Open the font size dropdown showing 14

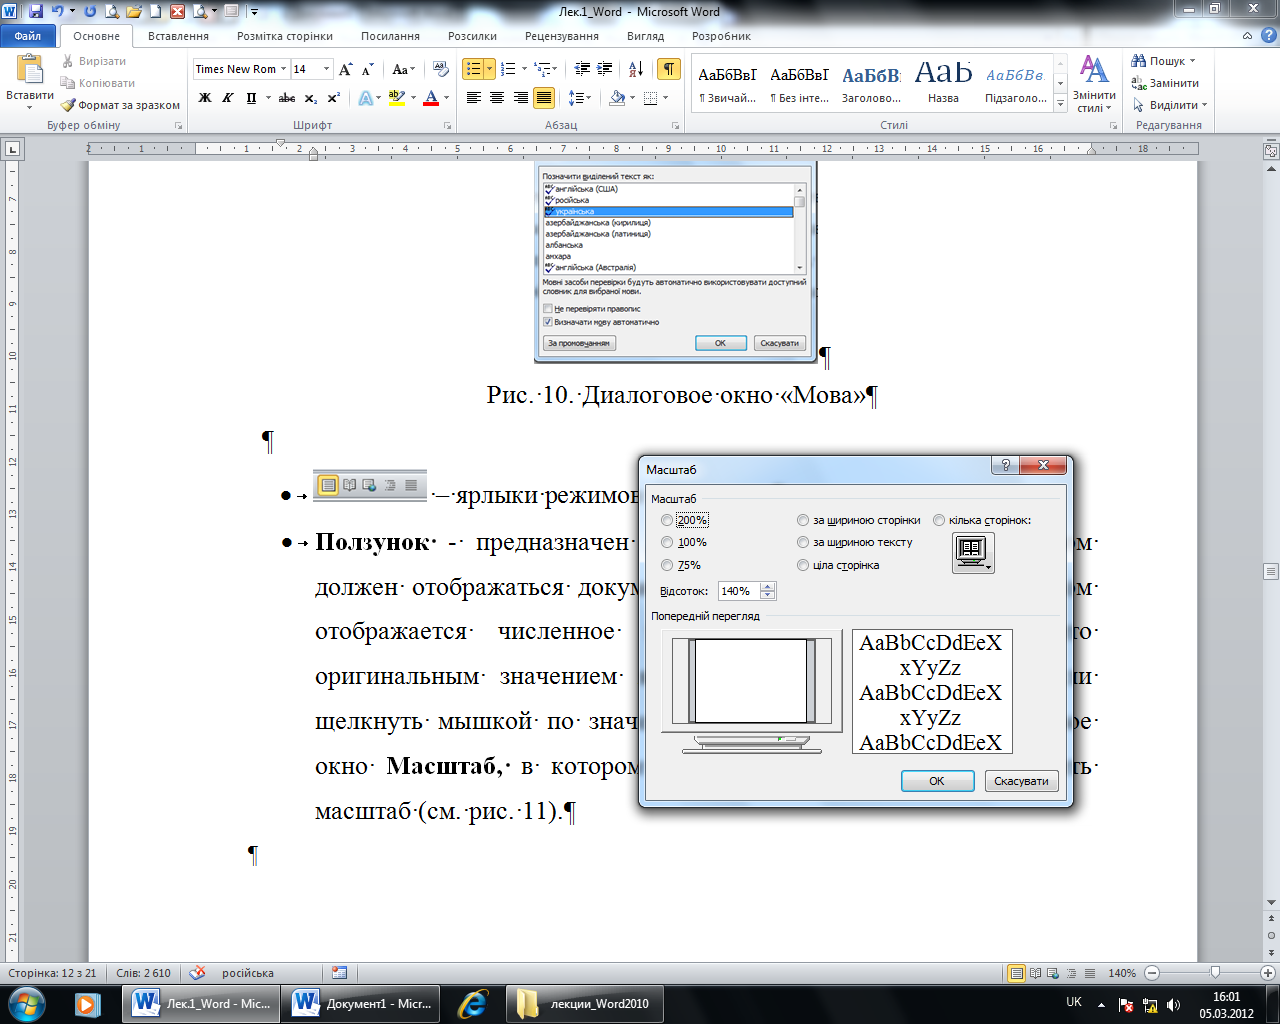pyautogui.click(x=326, y=69)
